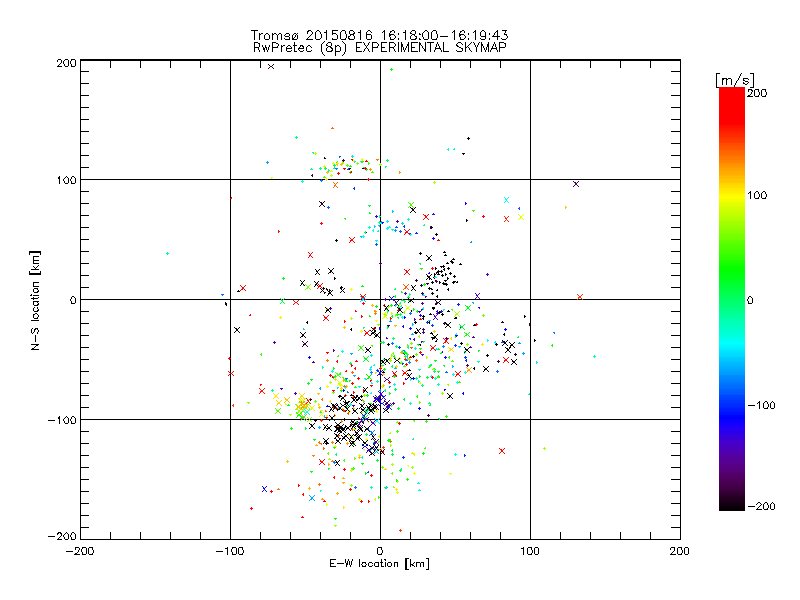Click the "100" tick label on E-W axis

click(530, 551)
